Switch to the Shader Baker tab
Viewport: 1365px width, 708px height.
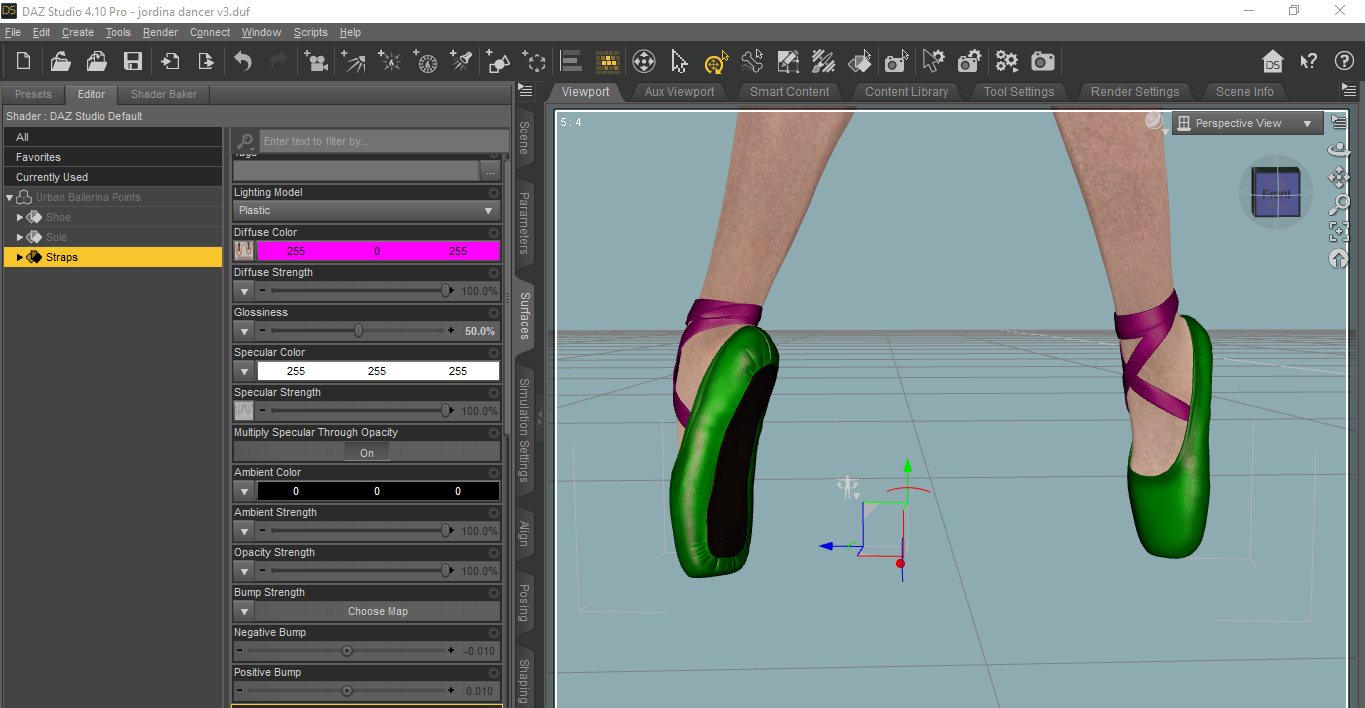[x=164, y=94]
